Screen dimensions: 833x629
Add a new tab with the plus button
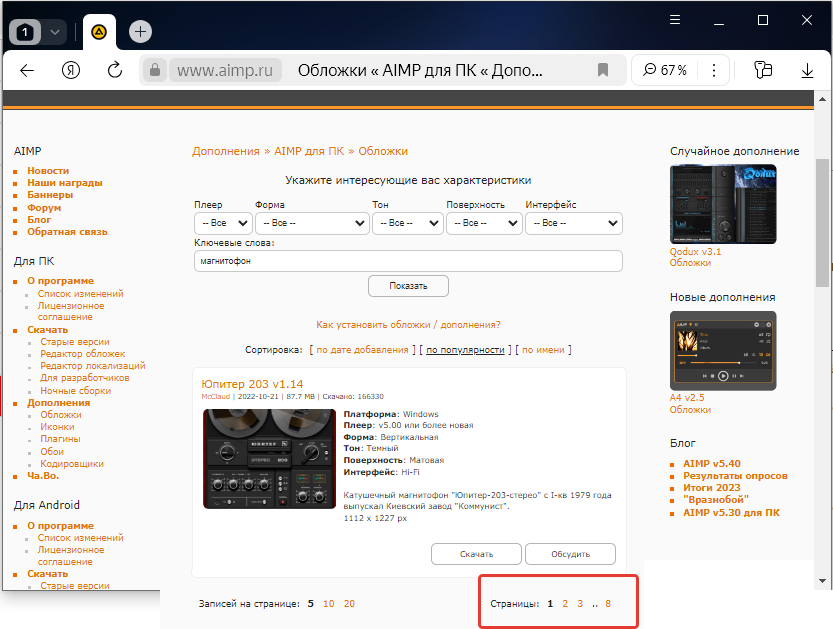pos(140,32)
